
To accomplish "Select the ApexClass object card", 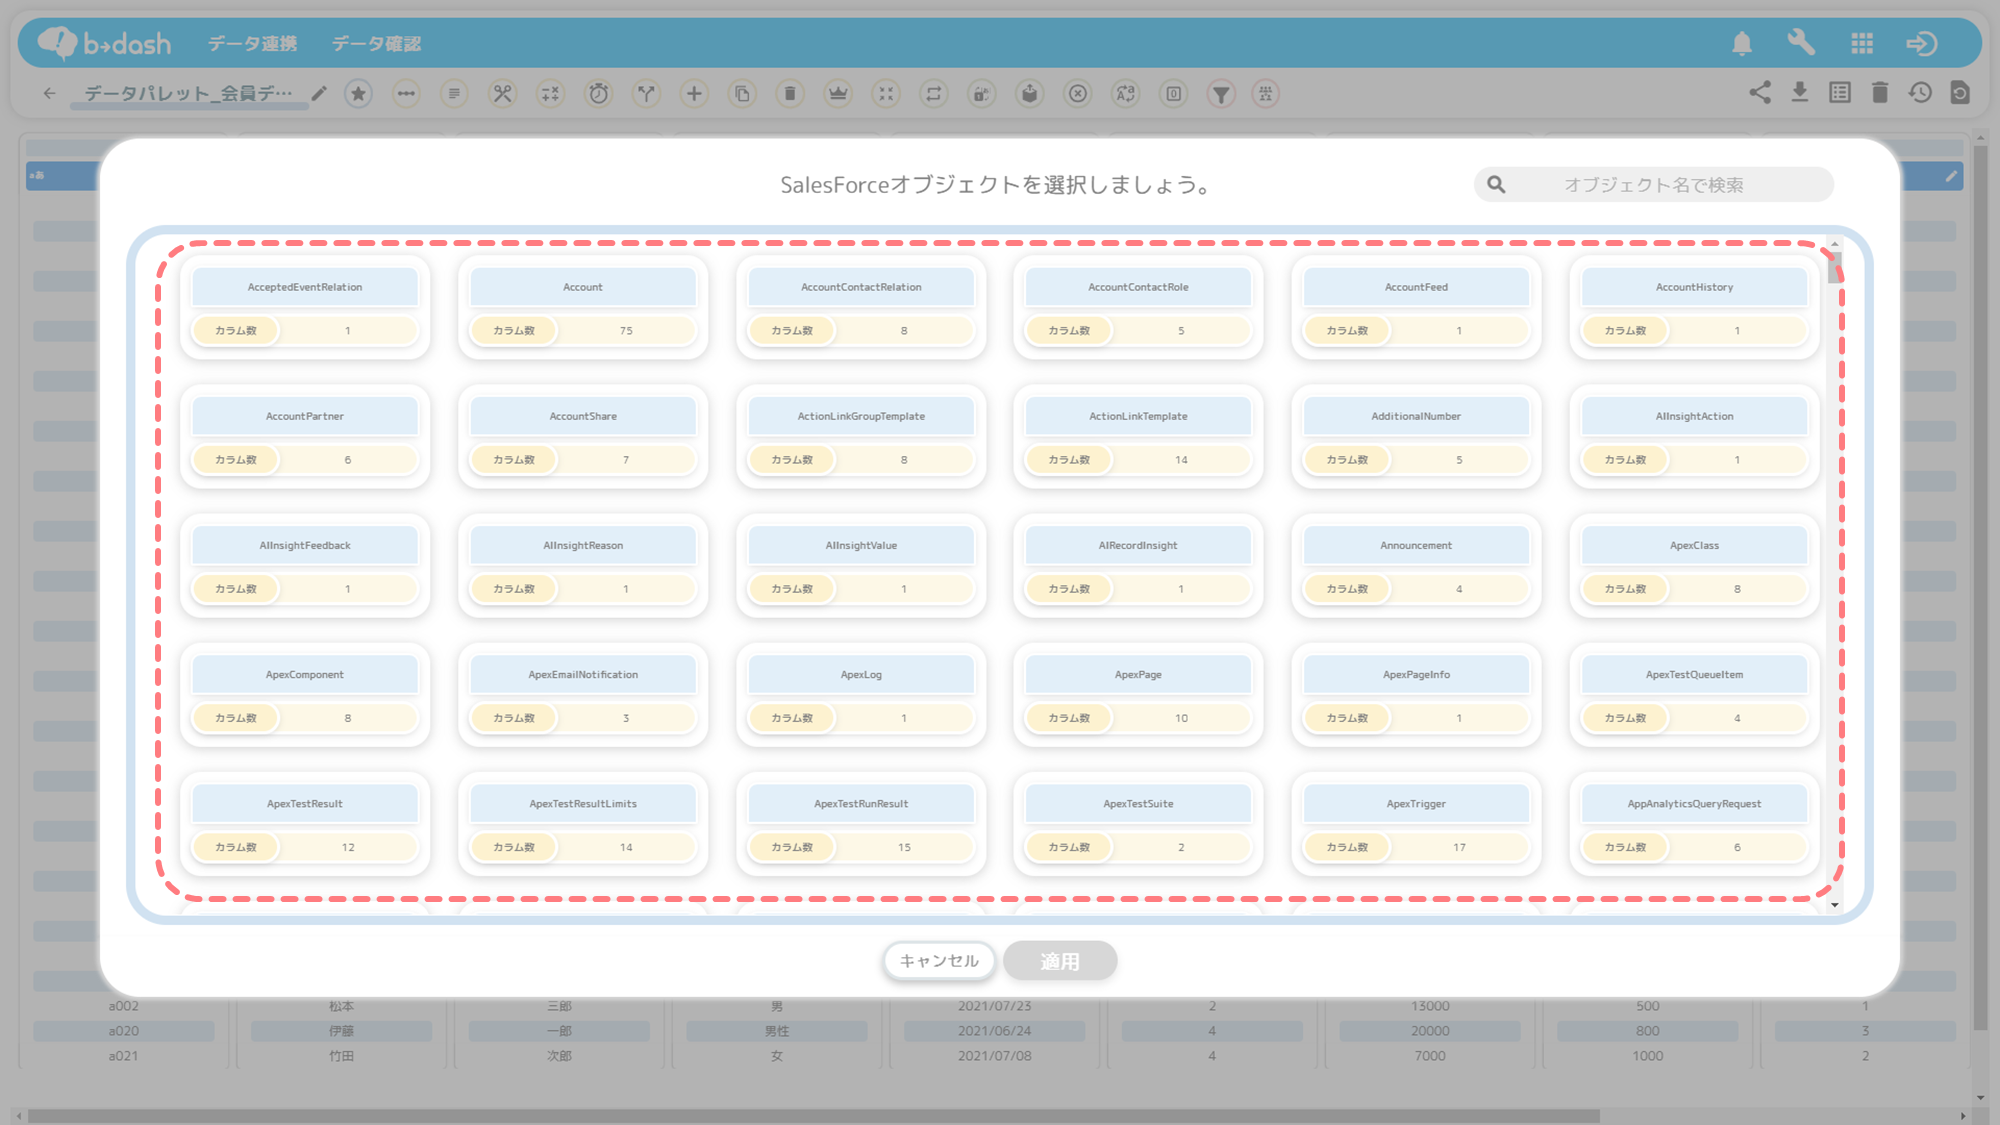I will pyautogui.click(x=1694, y=565).
